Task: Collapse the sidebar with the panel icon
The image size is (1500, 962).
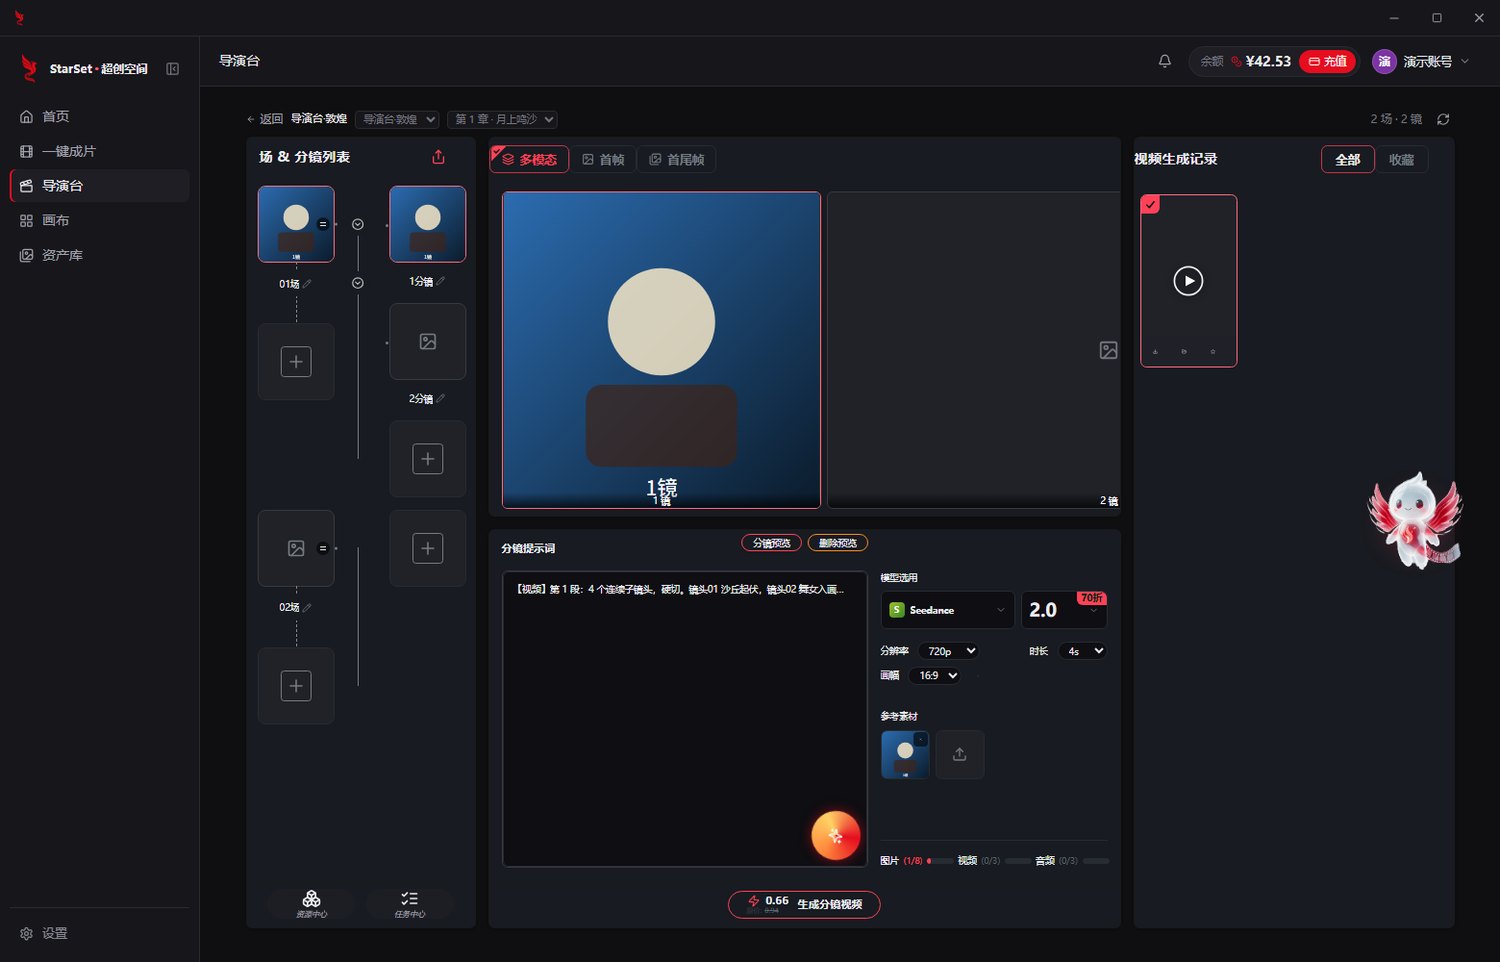Action: 172,69
